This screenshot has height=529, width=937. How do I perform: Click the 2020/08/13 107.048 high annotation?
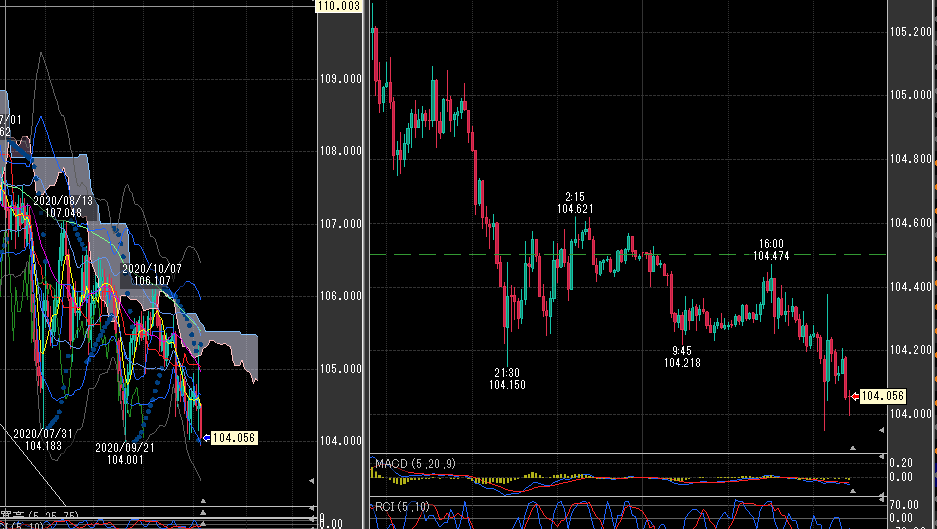click(x=63, y=207)
